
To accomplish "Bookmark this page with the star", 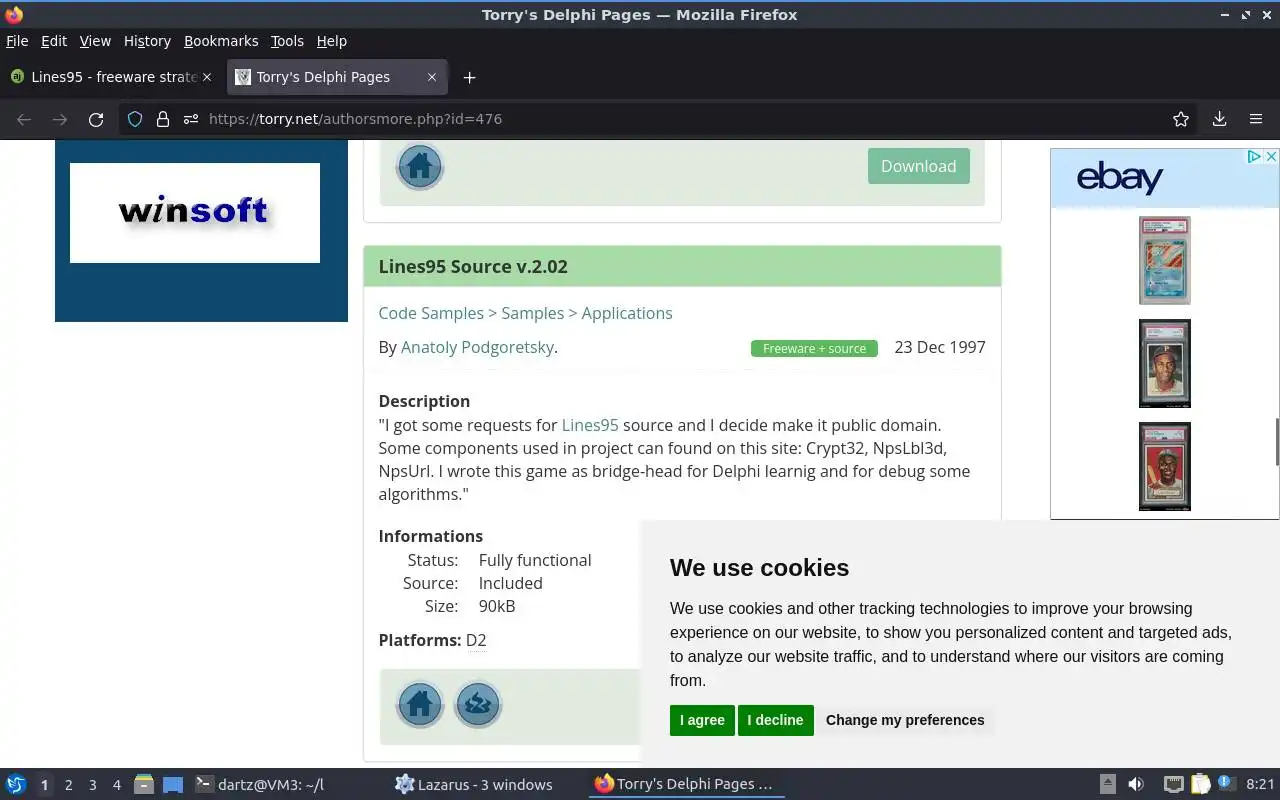I will (1181, 119).
